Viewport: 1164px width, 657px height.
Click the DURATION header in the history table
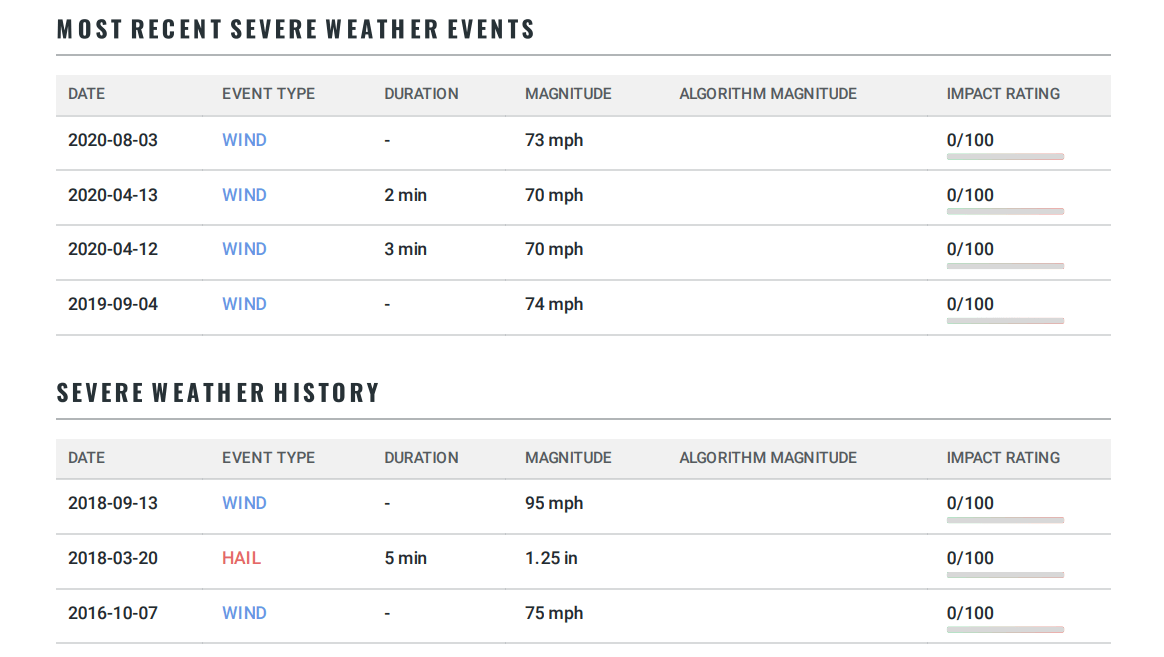click(421, 458)
